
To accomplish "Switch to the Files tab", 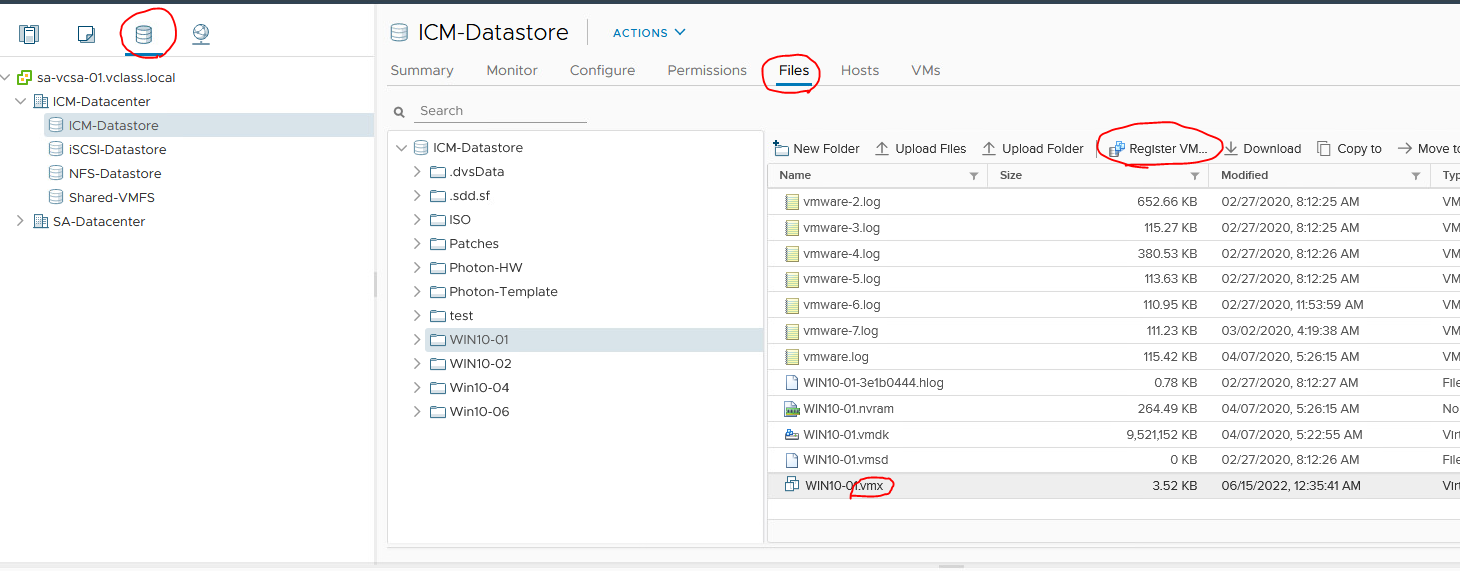I will [x=794, y=70].
